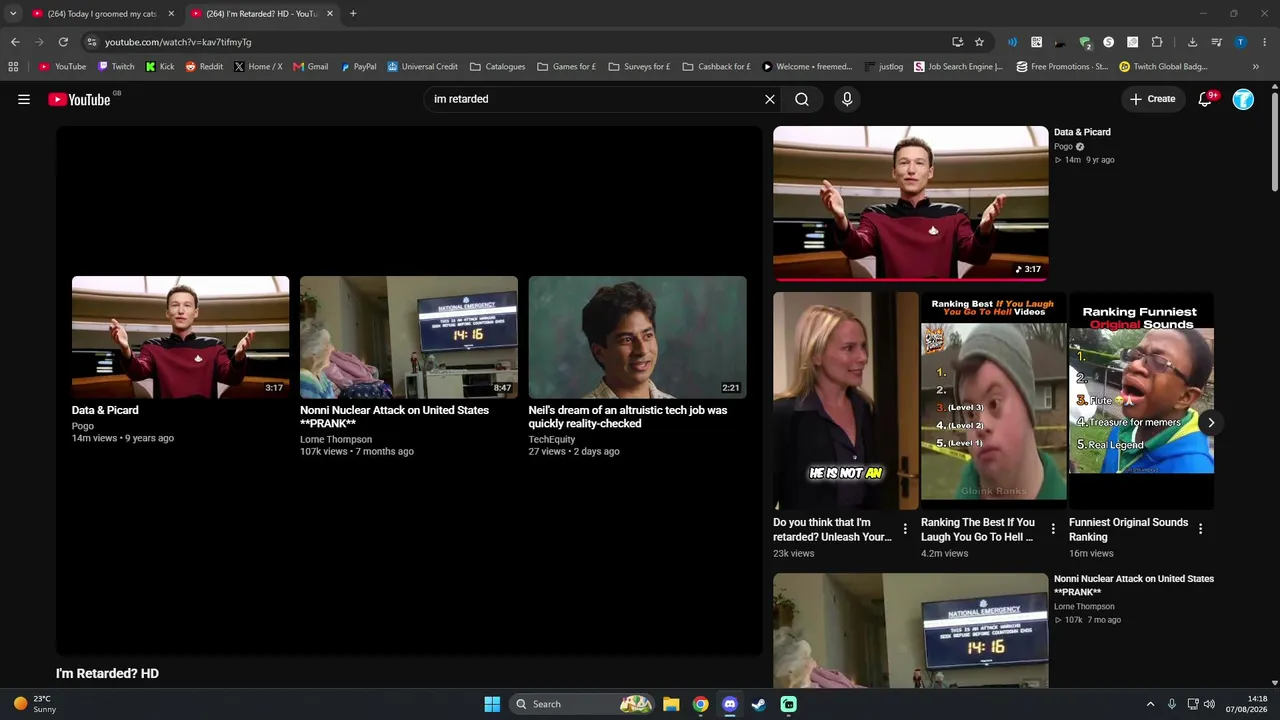The width and height of the screenshot is (1280, 720).
Task: Open TechEquity channel under end-screen video
Action: point(552,440)
